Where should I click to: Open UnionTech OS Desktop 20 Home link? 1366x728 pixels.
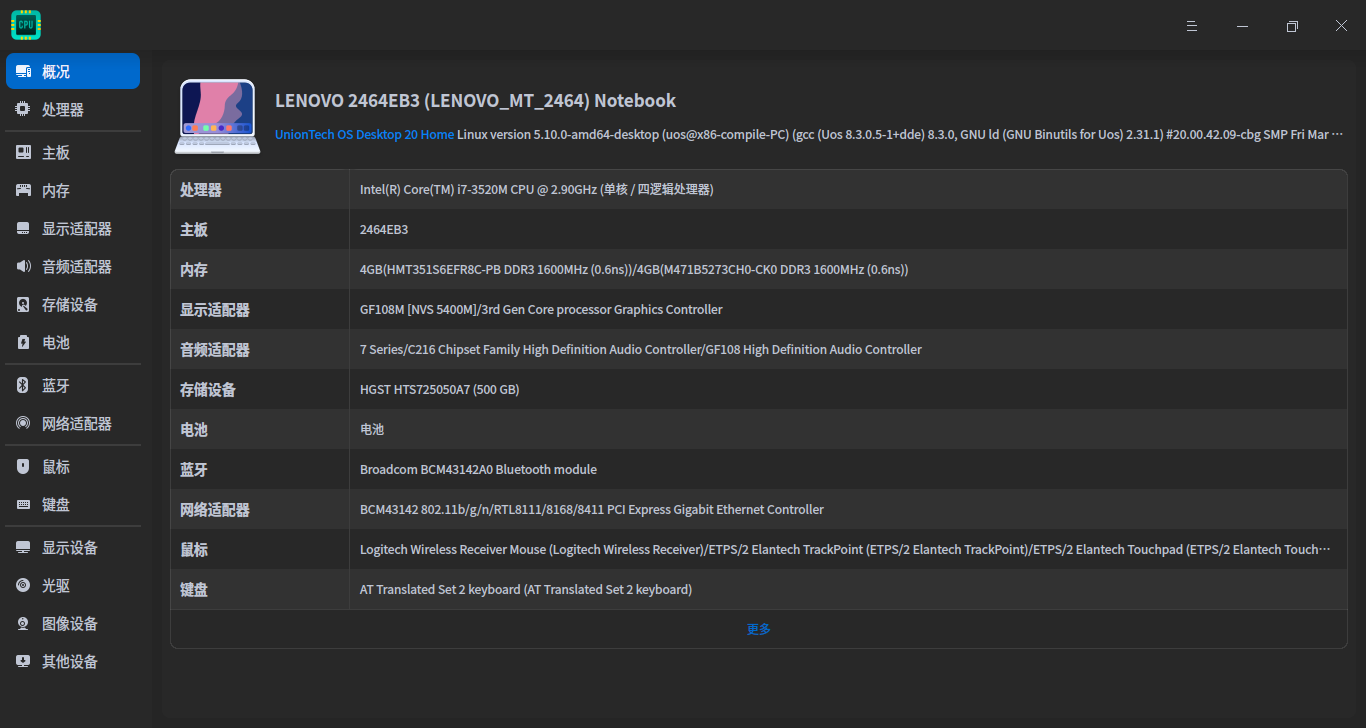[x=364, y=134]
